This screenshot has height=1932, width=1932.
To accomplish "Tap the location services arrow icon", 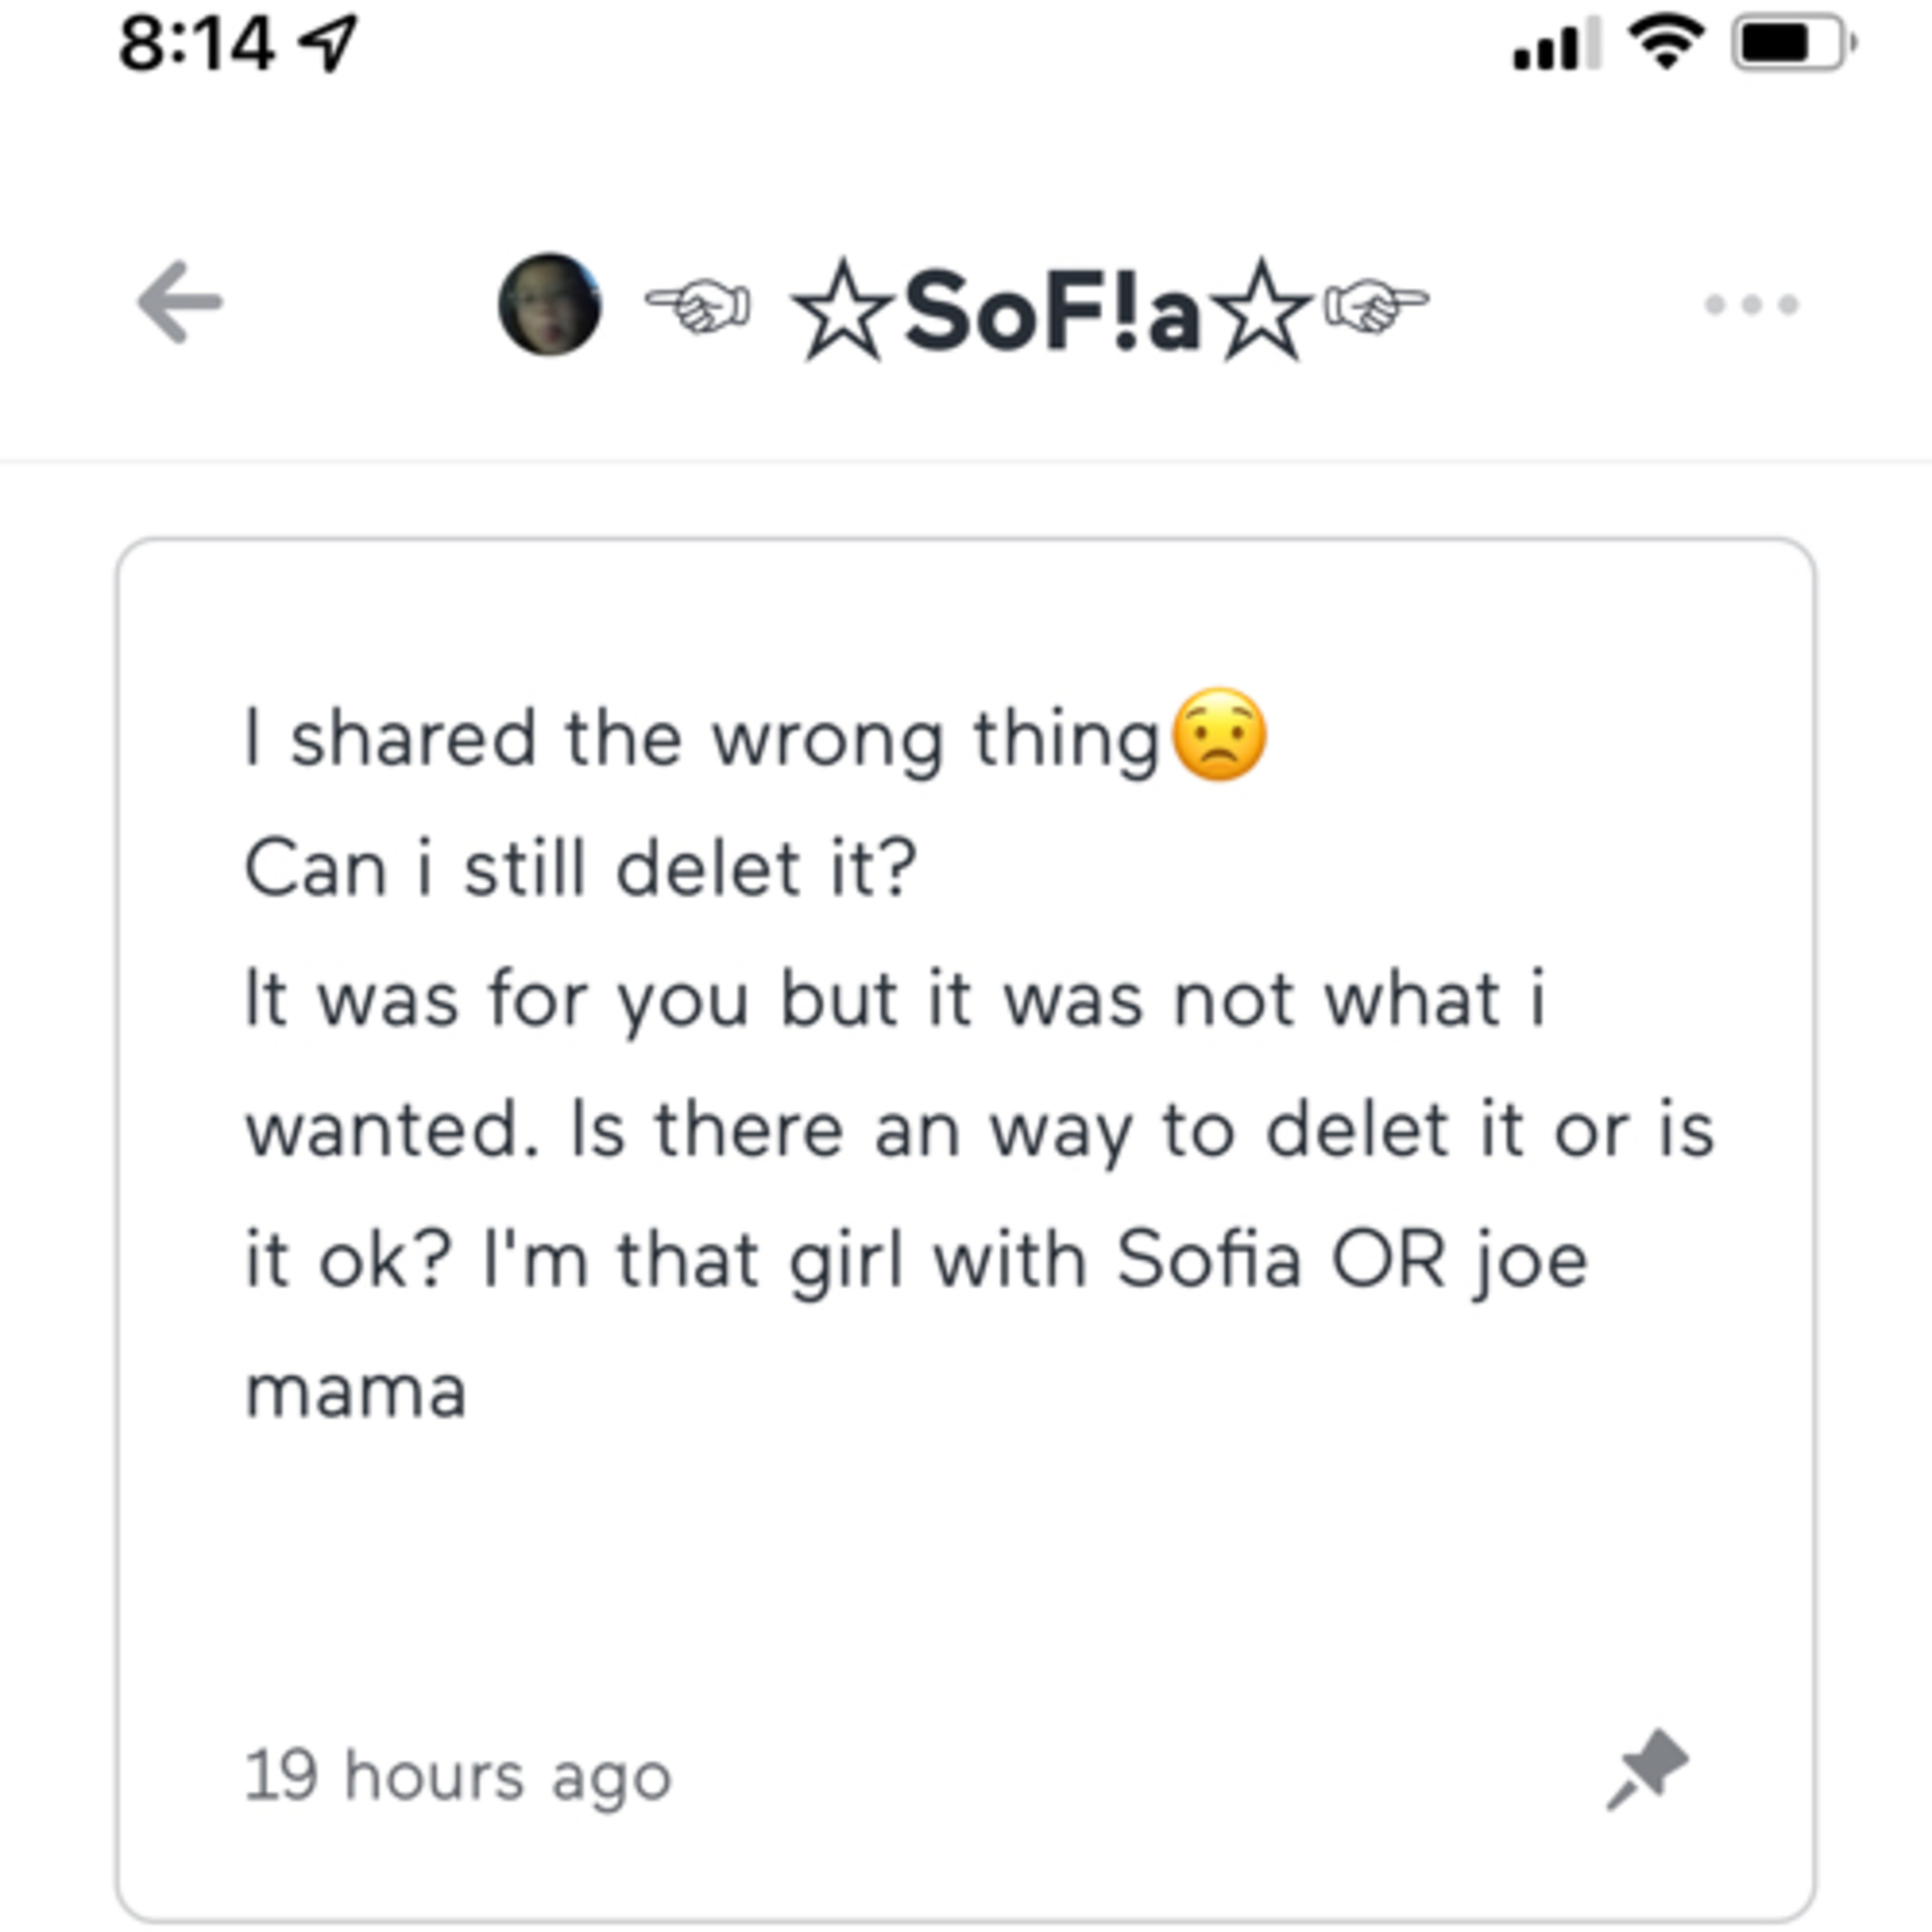I will point(329,45).
